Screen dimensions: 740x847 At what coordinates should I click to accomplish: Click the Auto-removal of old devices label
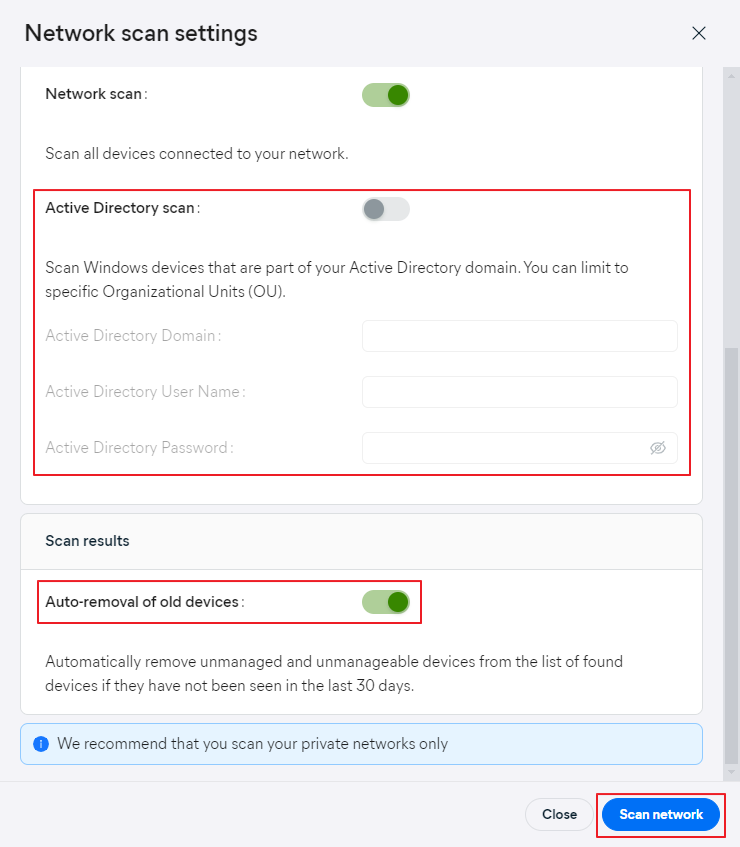[145, 602]
